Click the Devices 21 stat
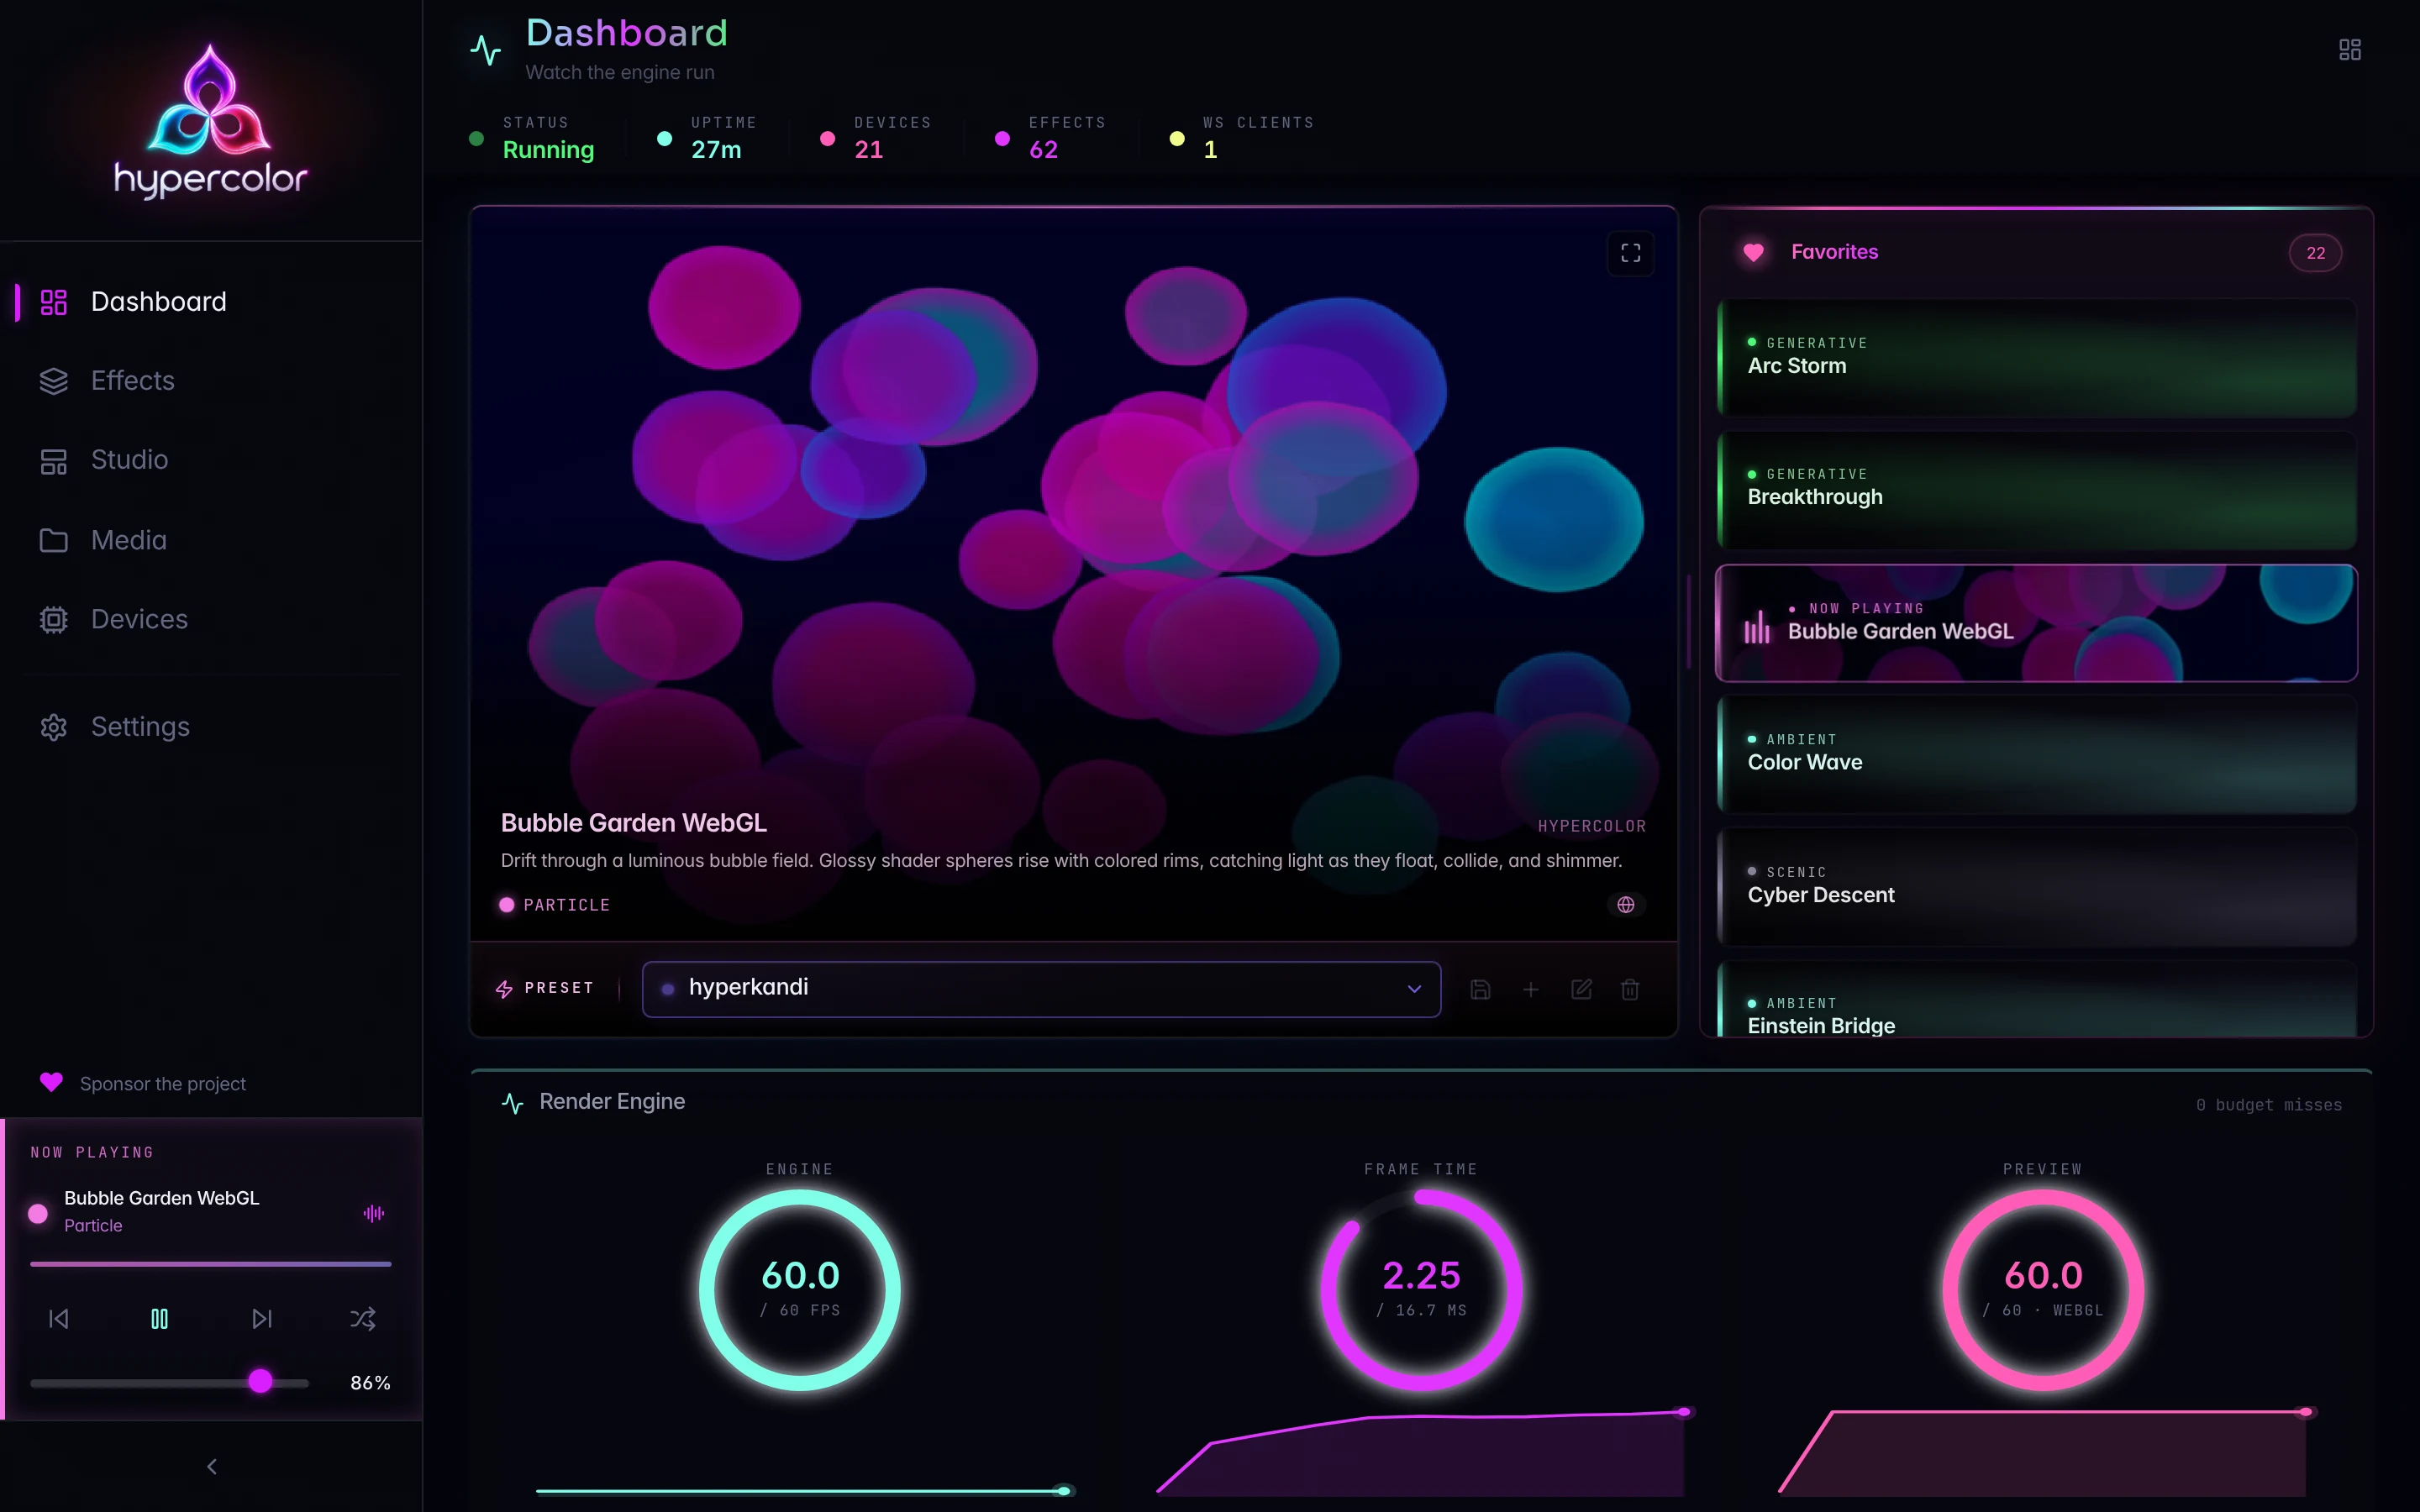The image size is (2420, 1512). point(876,138)
